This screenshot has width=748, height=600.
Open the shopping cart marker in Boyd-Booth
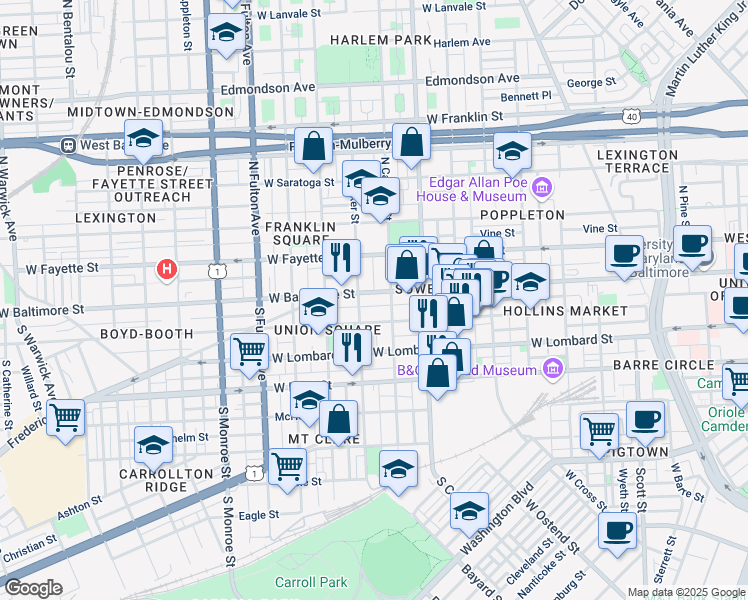[x=249, y=351]
